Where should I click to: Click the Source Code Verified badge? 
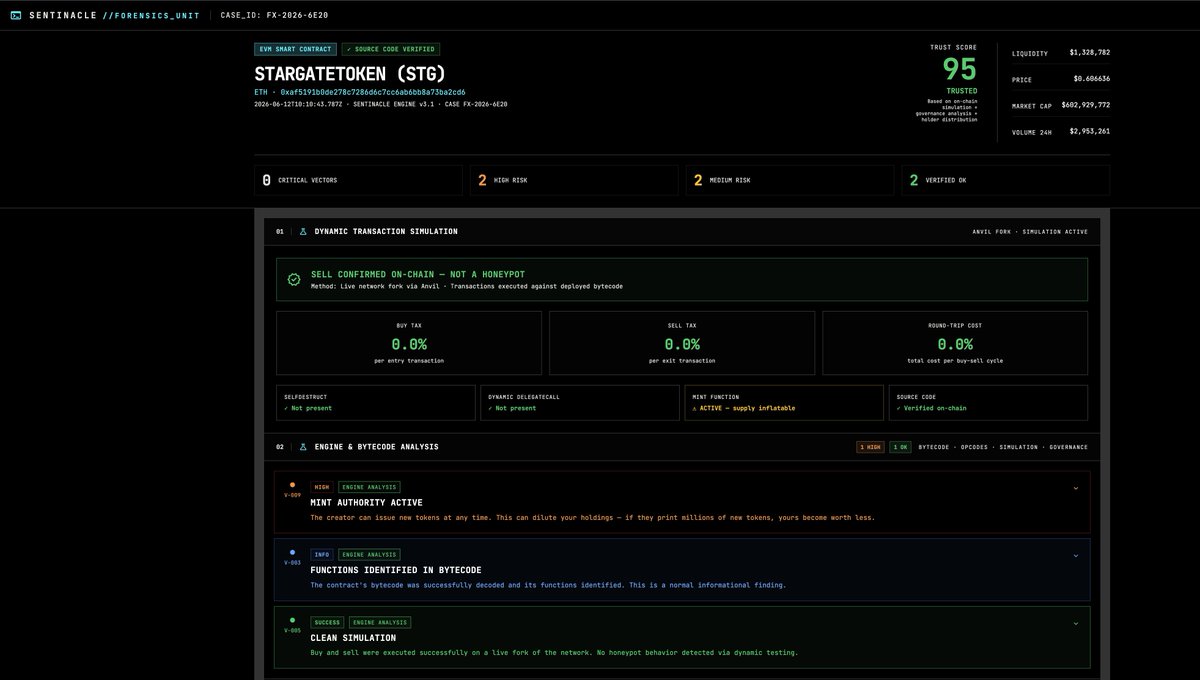pos(391,49)
